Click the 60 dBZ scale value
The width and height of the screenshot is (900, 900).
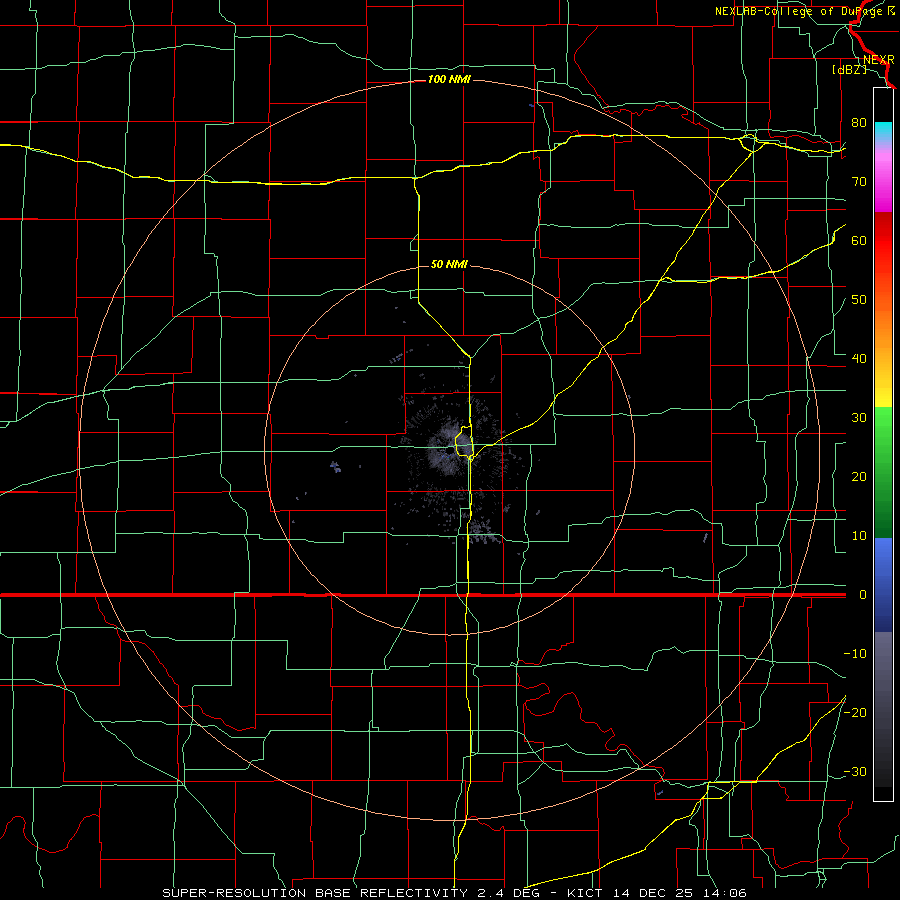click(859, 240)
